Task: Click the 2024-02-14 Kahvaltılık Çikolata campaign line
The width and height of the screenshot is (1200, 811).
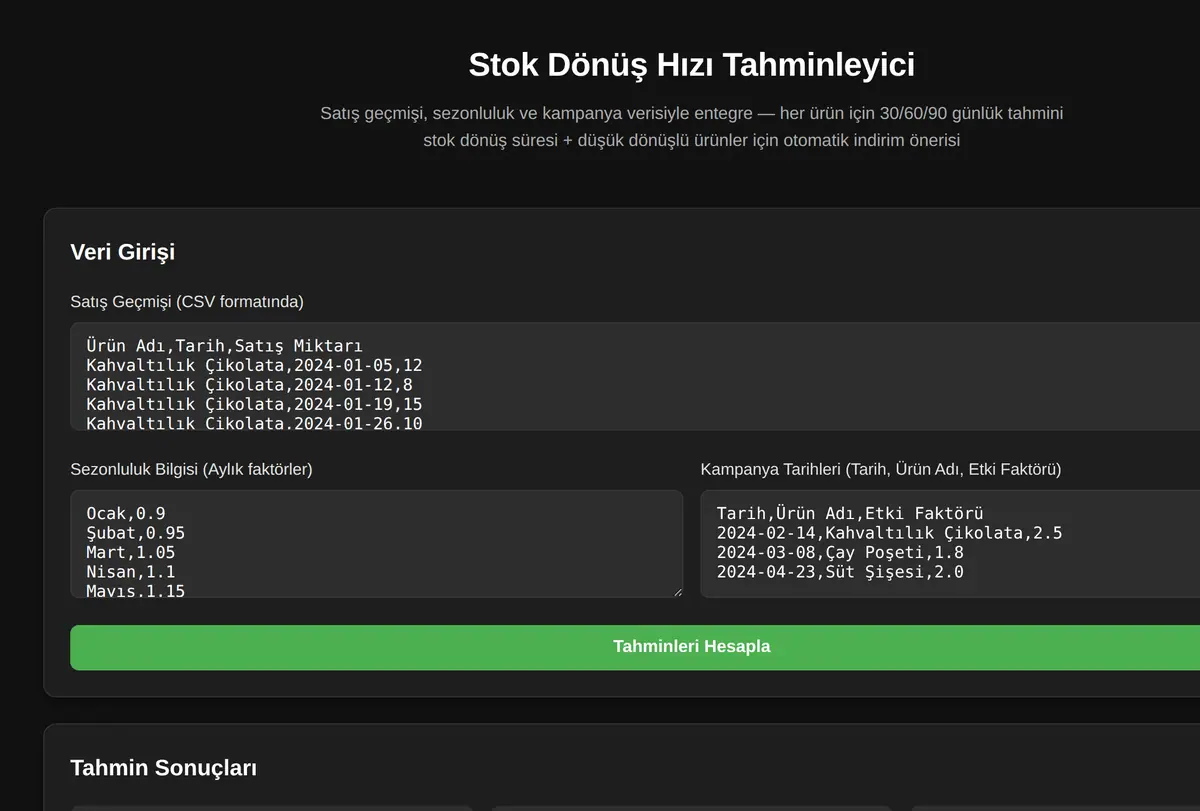Action: pos(889,533)
